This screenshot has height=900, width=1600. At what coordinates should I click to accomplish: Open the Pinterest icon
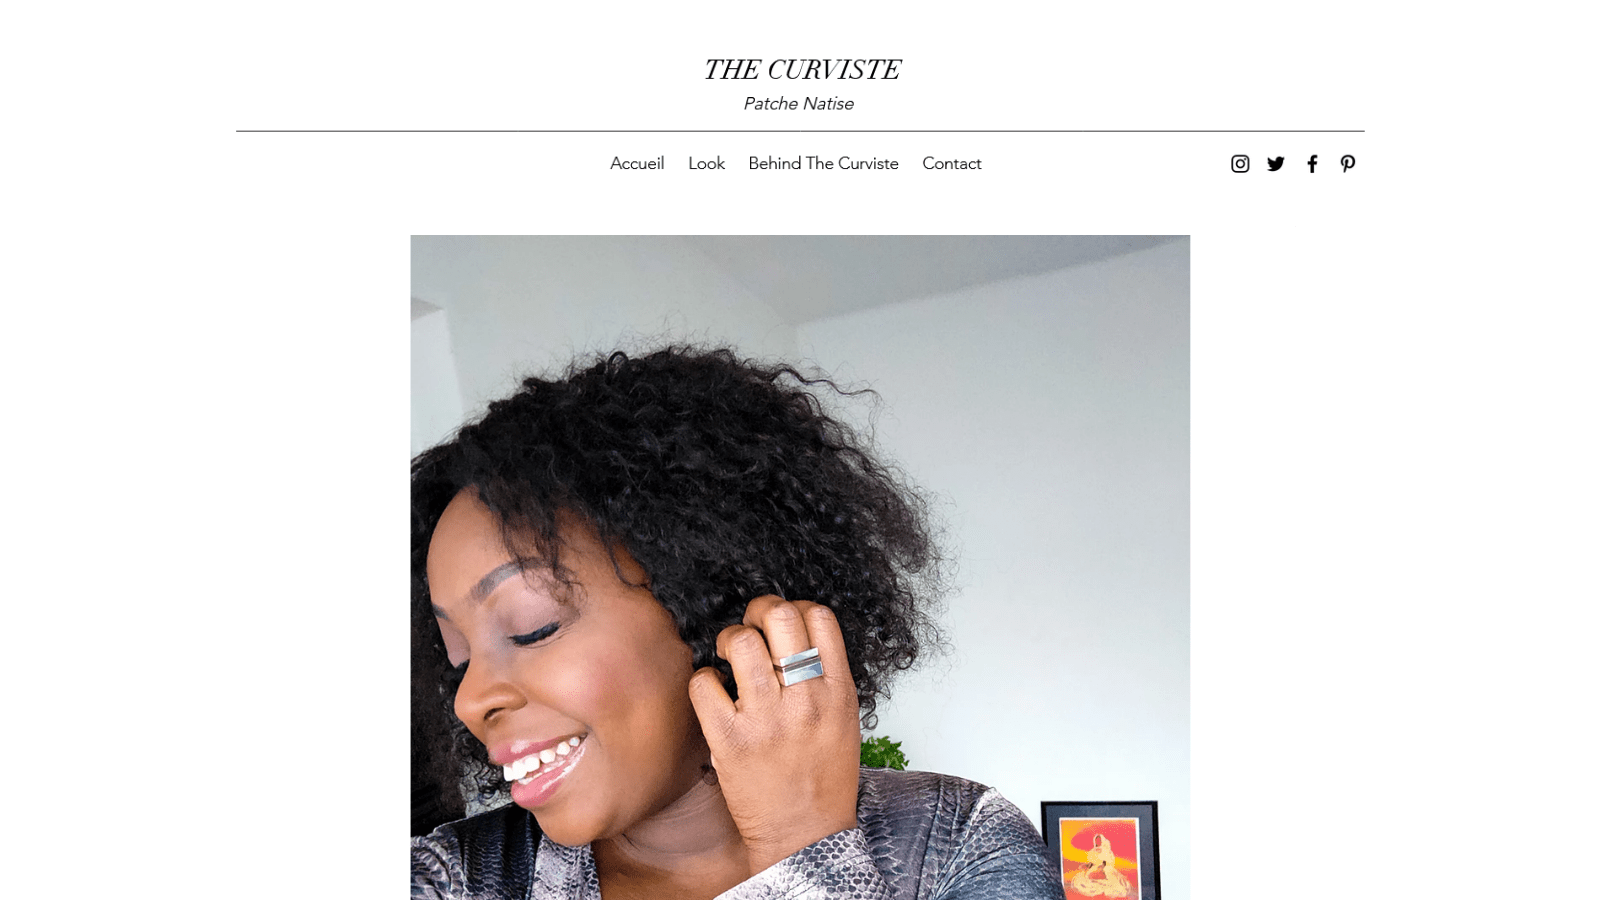(x=1348, y=164)
